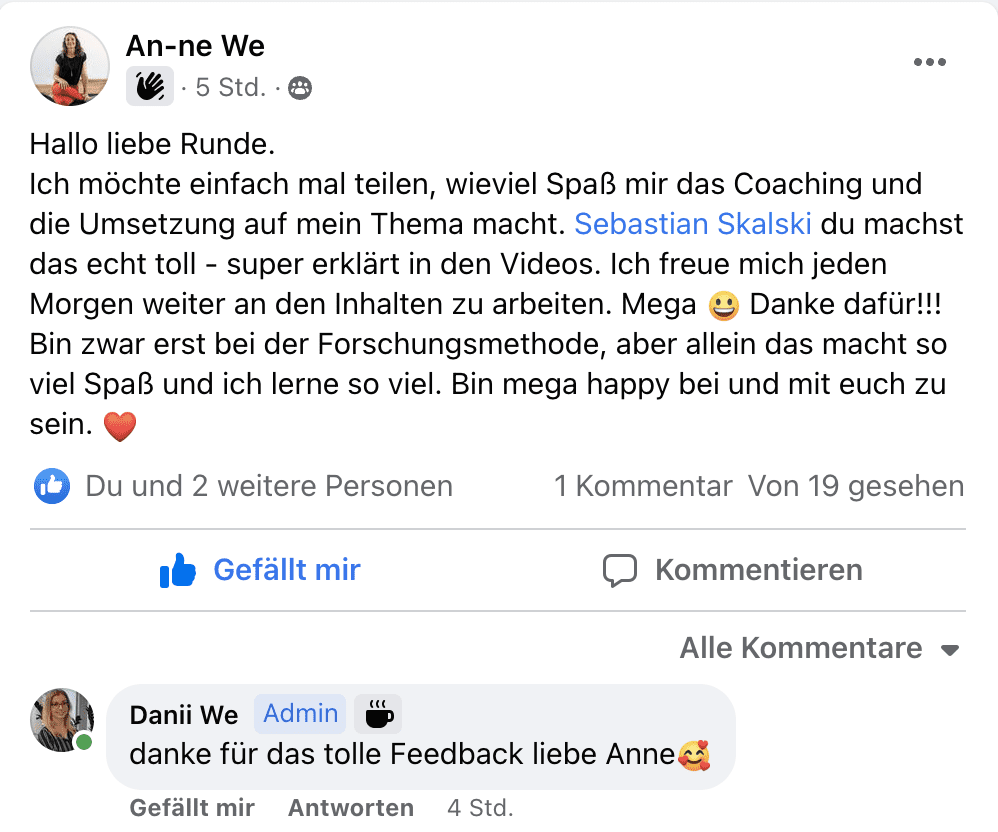
Task: Show who liked: Du und 2 weitere Personen
Action: coord(269,486)
